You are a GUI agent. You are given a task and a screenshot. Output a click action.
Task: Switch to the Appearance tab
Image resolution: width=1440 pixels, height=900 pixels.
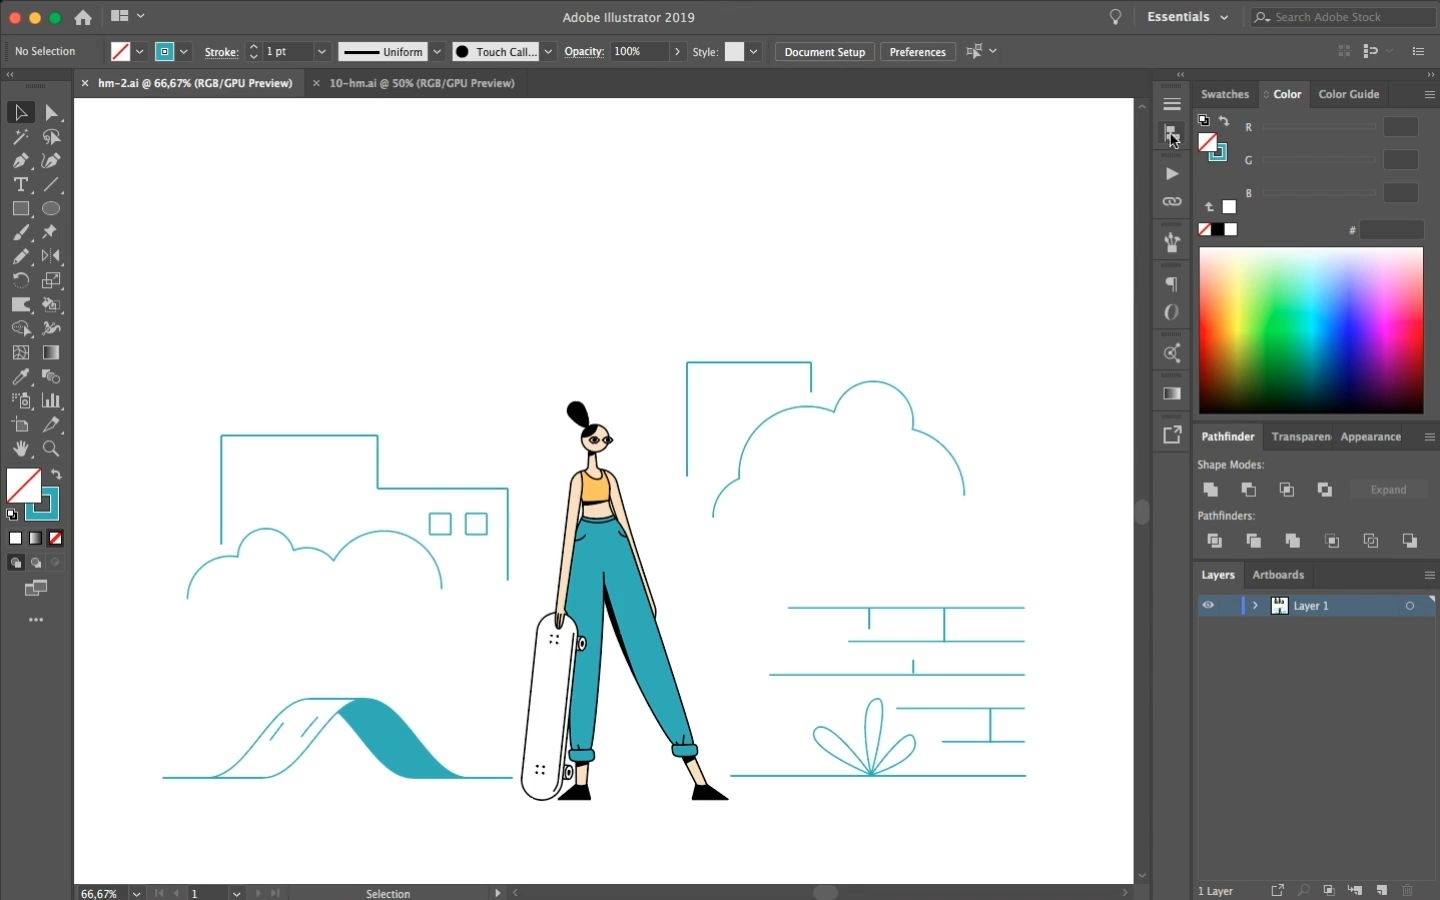pos(1371,437)
